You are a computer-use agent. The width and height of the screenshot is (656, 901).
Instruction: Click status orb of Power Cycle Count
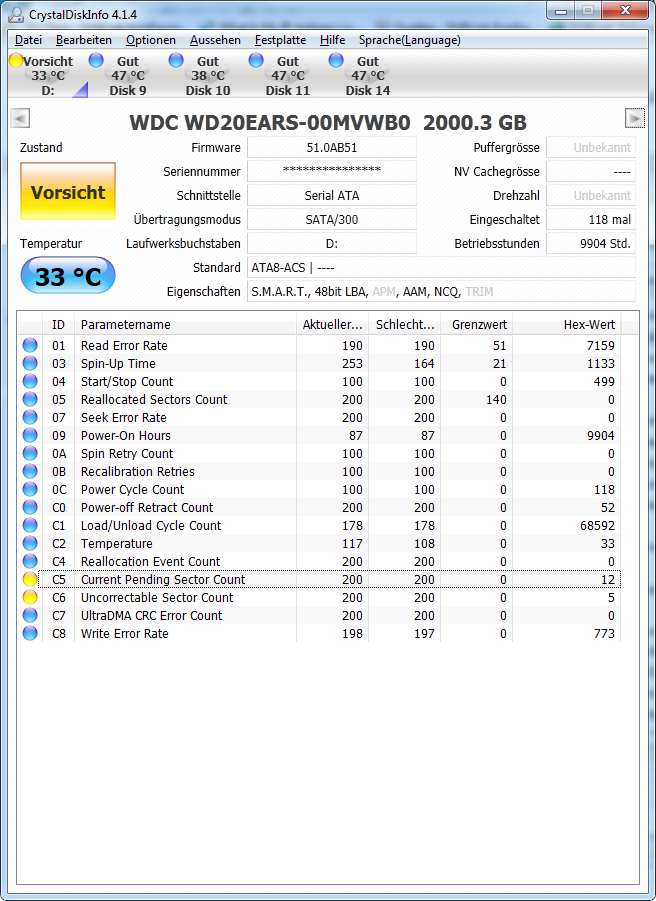[x=30, y=489]
